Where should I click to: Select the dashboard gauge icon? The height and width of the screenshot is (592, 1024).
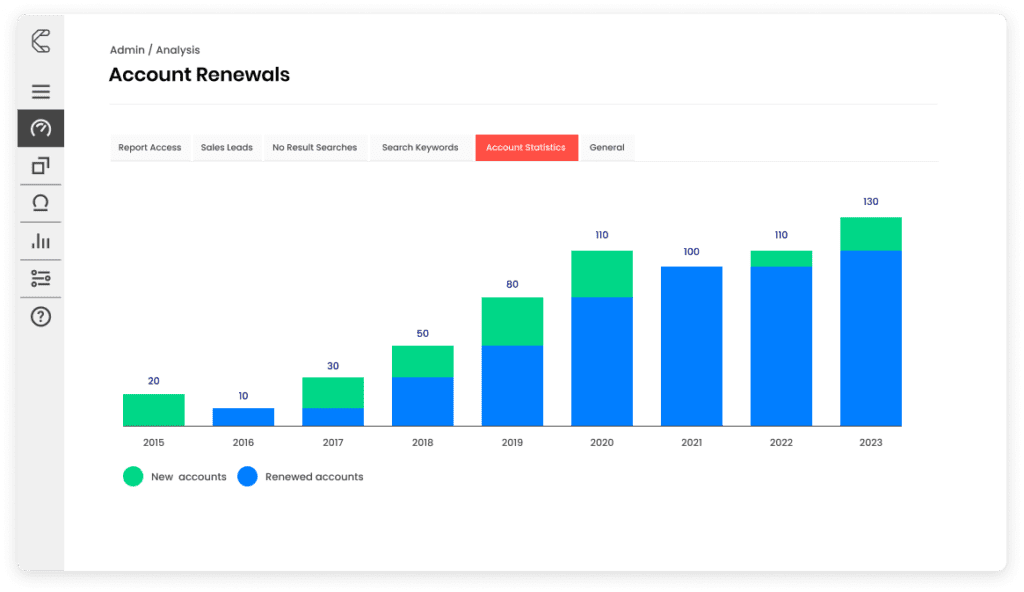(x=41, y=128)
